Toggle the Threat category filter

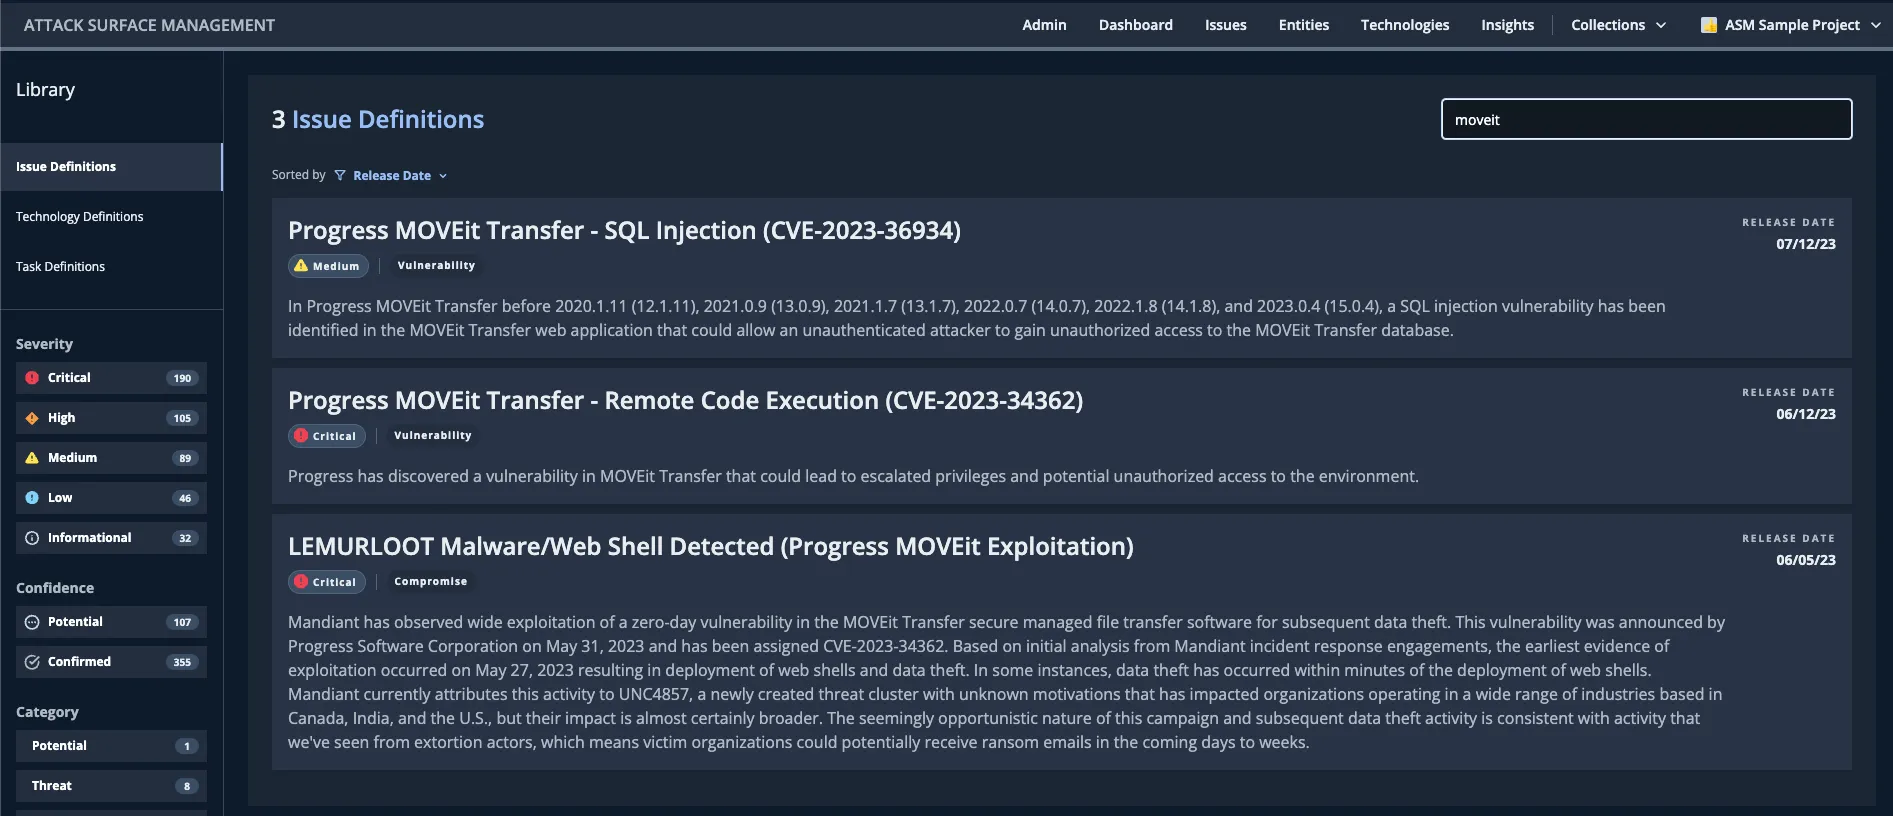coord(111,786)
